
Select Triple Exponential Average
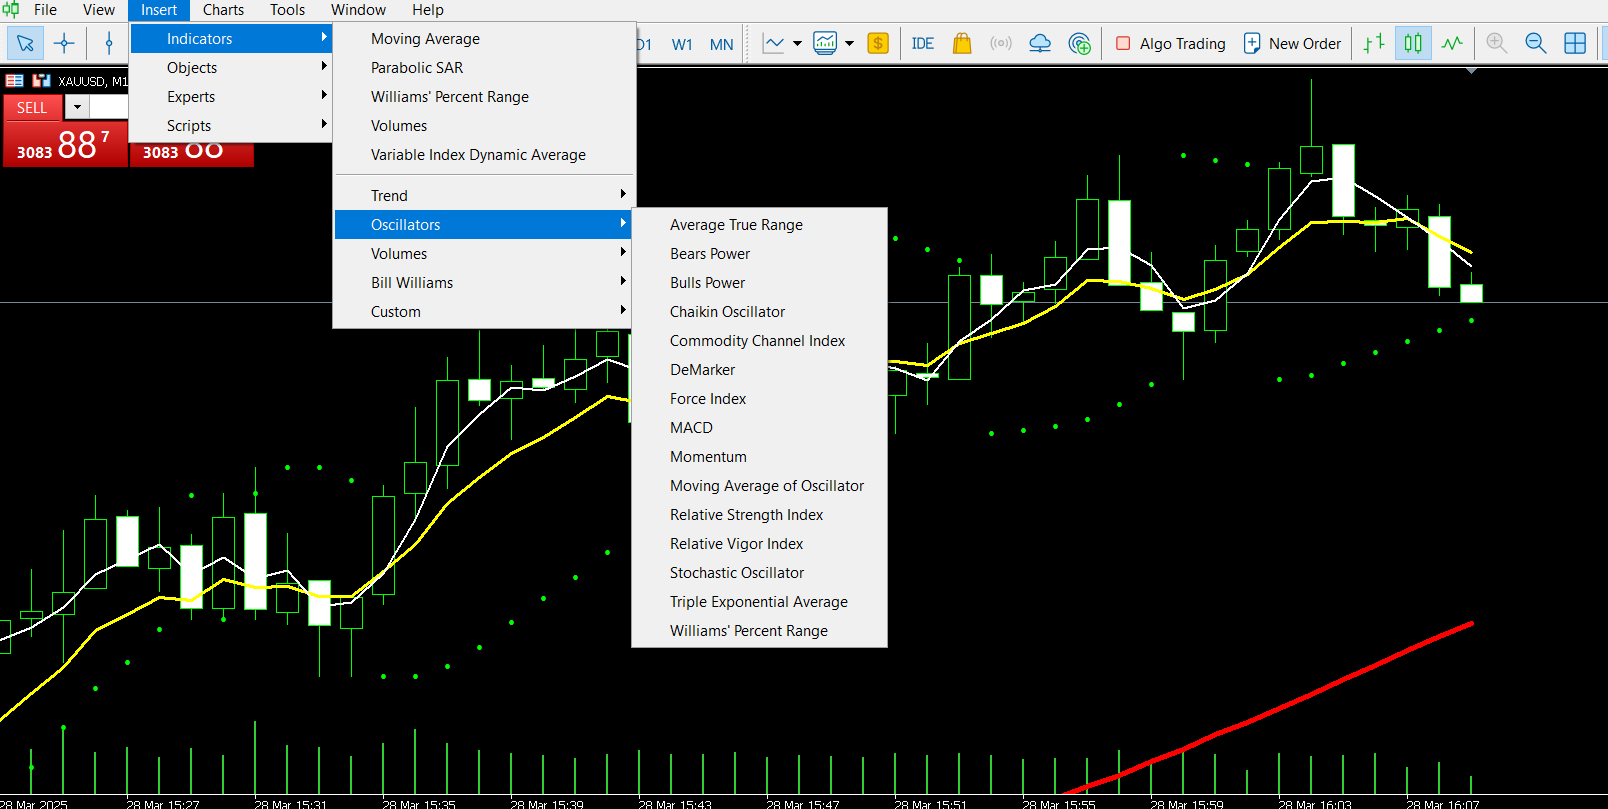coord(759,601)
